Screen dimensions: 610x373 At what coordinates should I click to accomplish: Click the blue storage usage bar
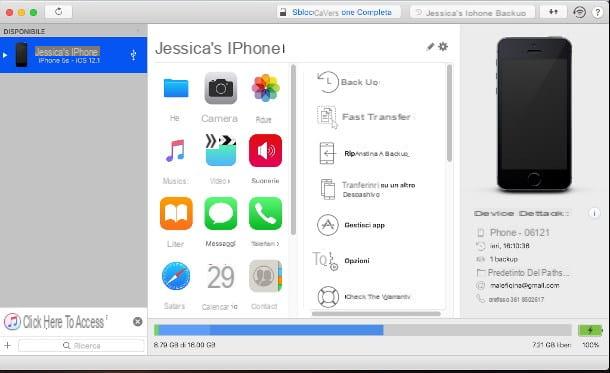[x=269, y=330]
